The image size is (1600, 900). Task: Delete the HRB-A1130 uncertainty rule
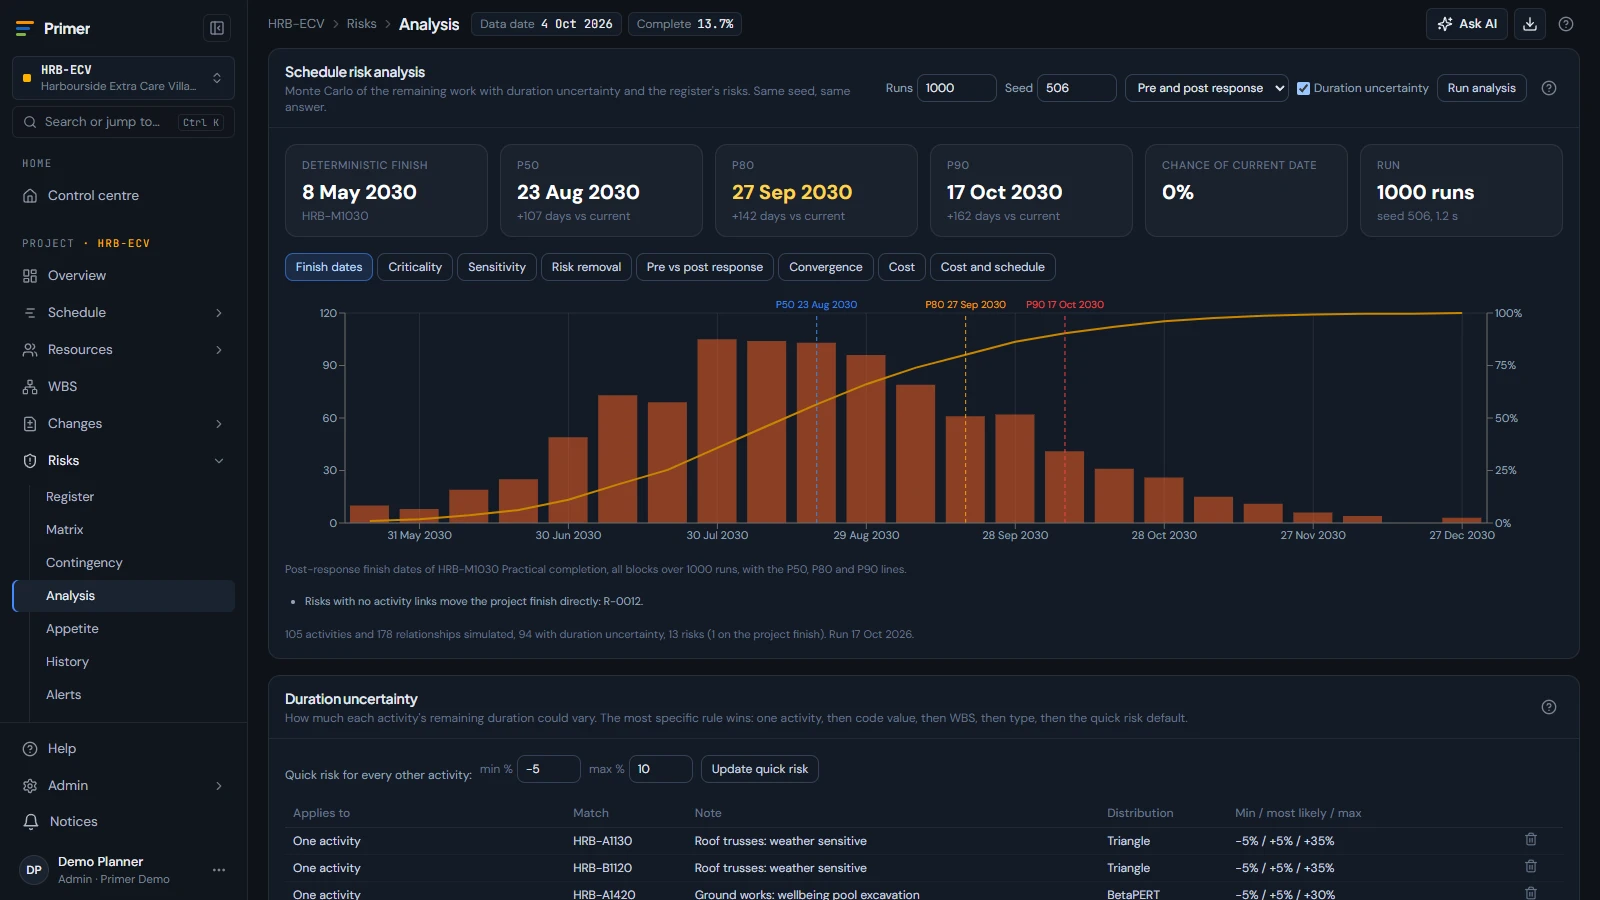1530,840
